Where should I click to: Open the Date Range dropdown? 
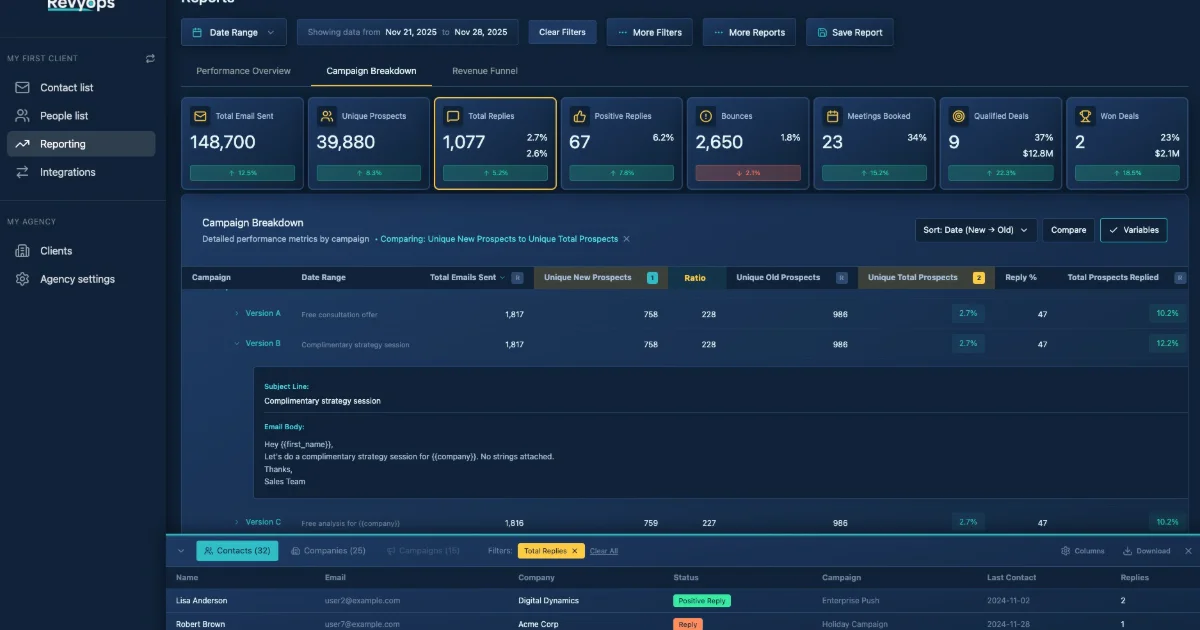tap(234, 32)
